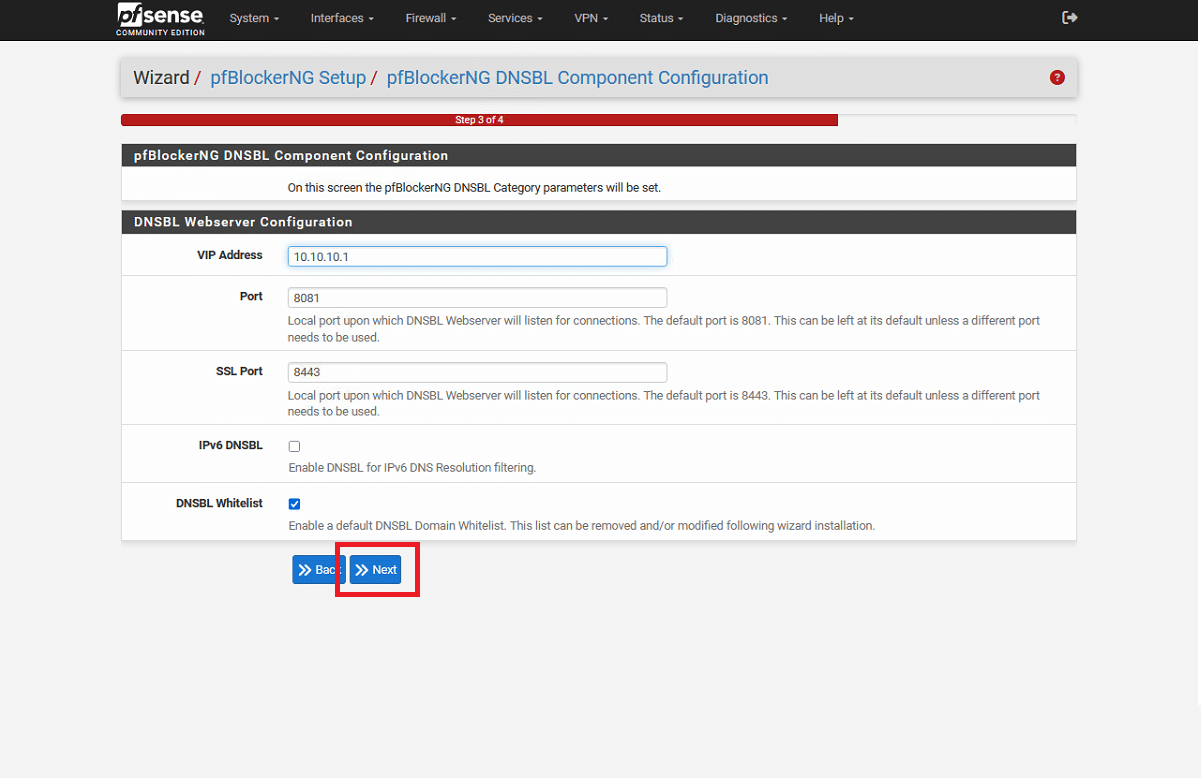Open the Status dropdown menu
This screenshot has width=1201, height=778.
coord(662,18)
